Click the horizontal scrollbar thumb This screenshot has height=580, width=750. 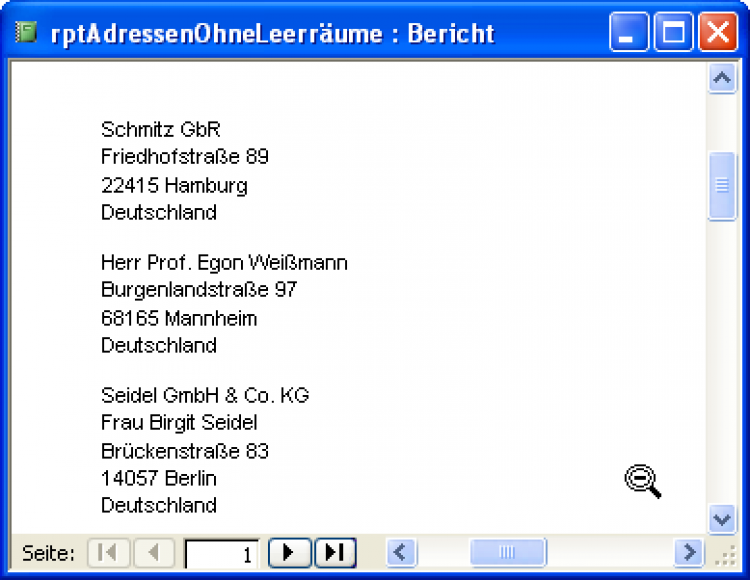[507, 552]
